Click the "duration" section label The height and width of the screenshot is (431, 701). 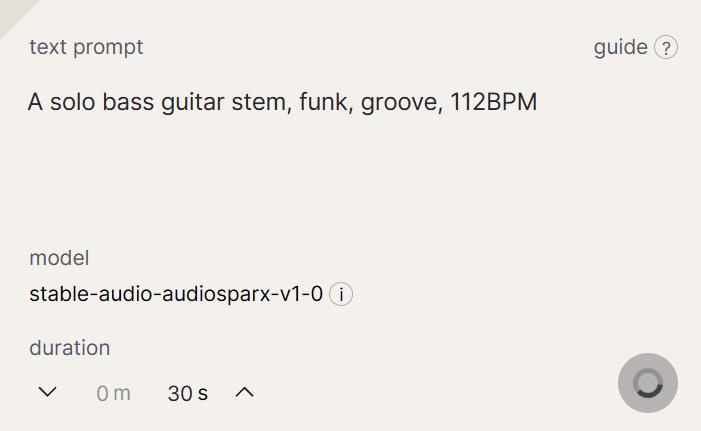[70, 348]
